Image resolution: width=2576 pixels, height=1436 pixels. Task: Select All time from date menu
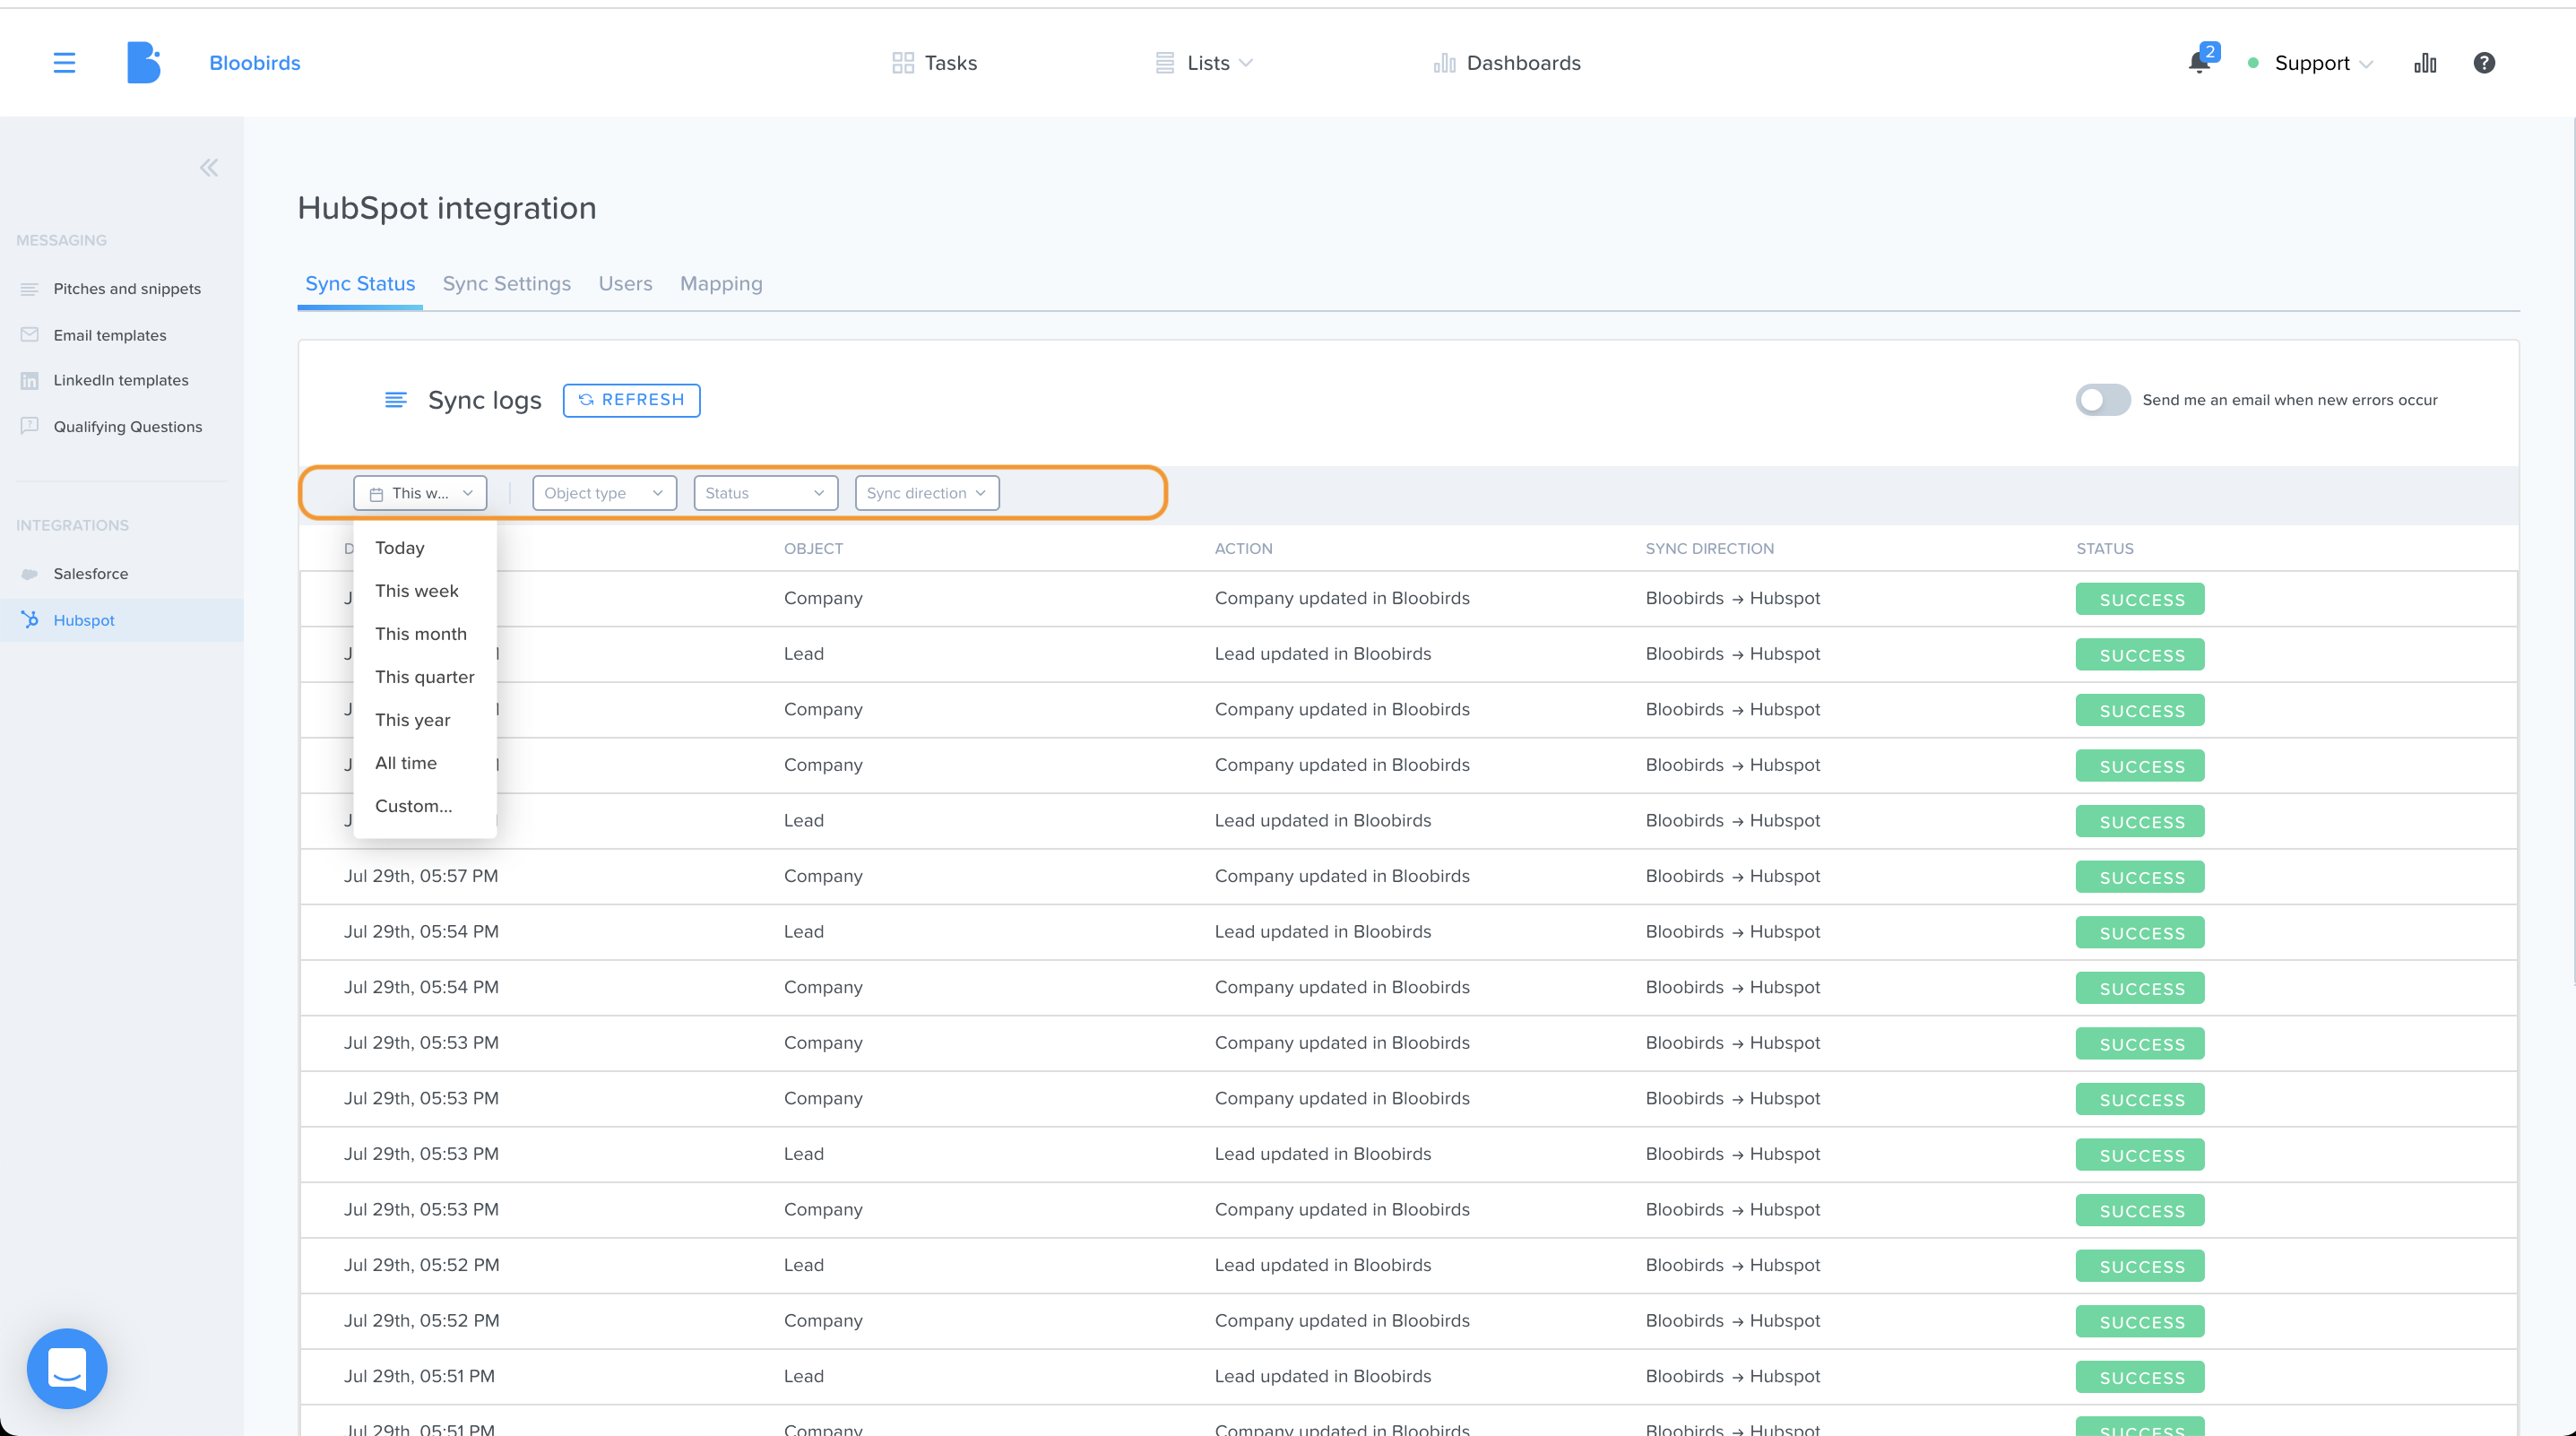tap(425, 763)
